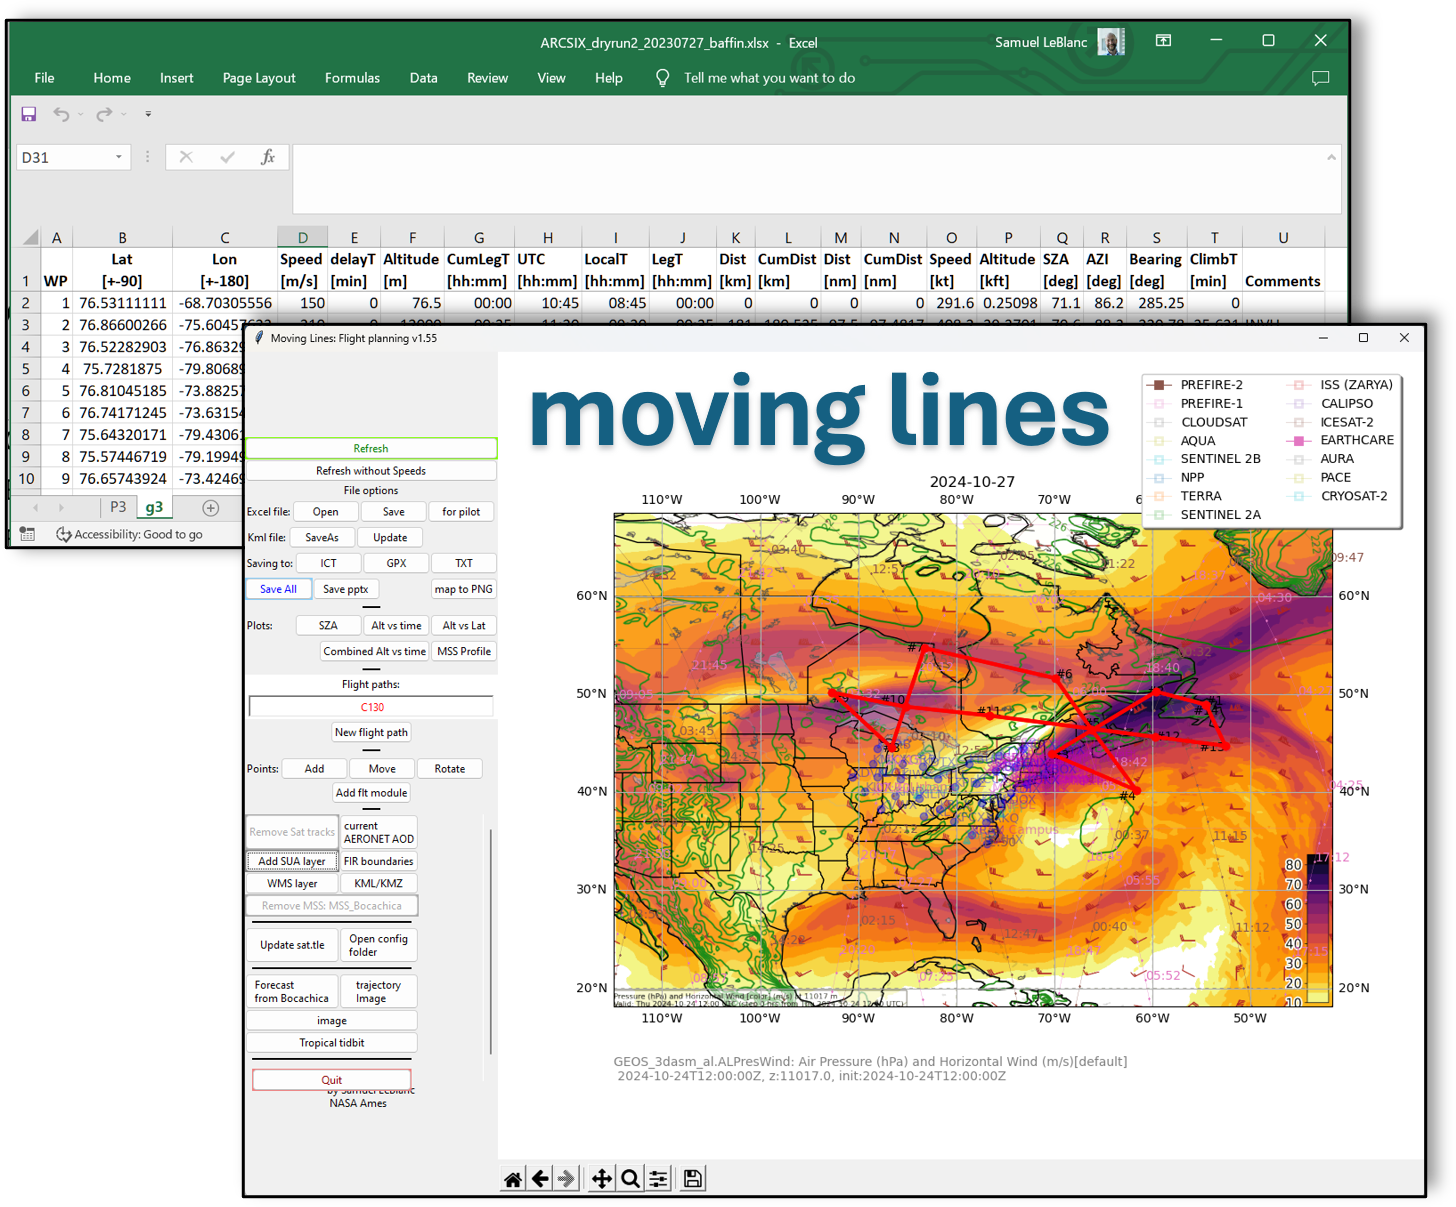Select the Pan tool crosshair icon
Image resolution: width=1456 pixels, height=1207 pixels.
601,1178
